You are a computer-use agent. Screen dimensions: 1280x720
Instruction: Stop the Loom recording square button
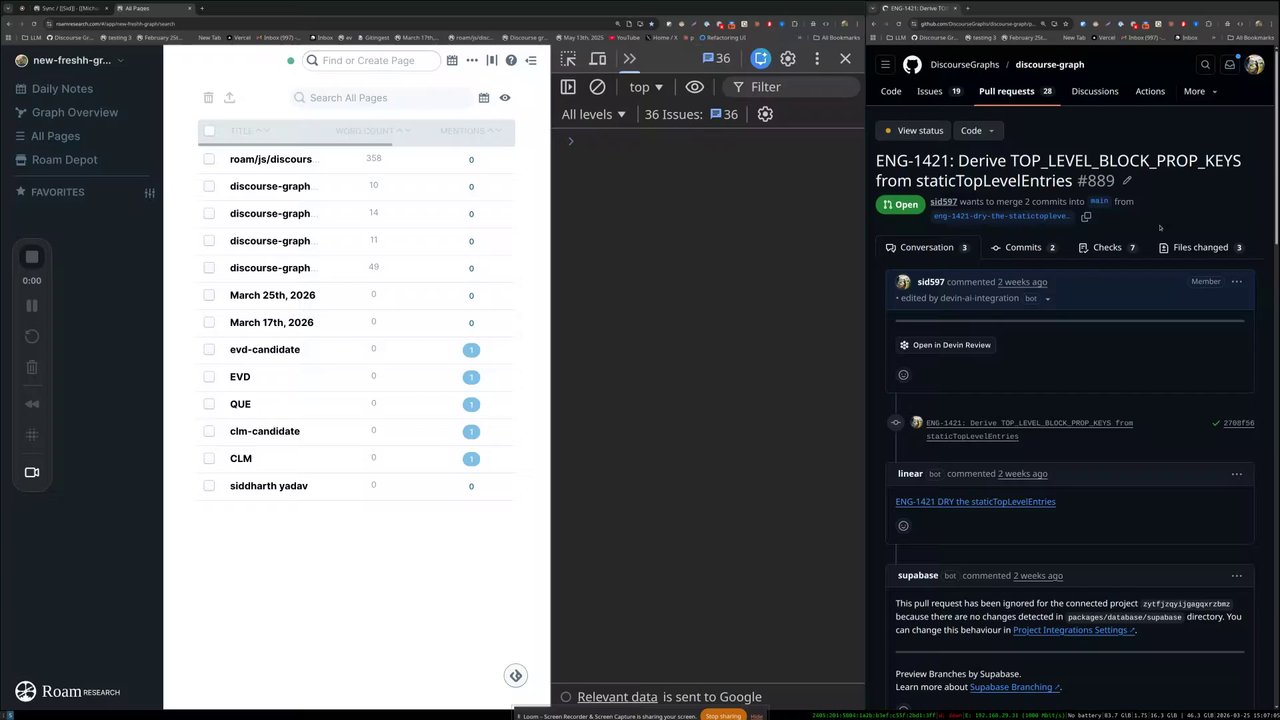(x=32, y=257)
